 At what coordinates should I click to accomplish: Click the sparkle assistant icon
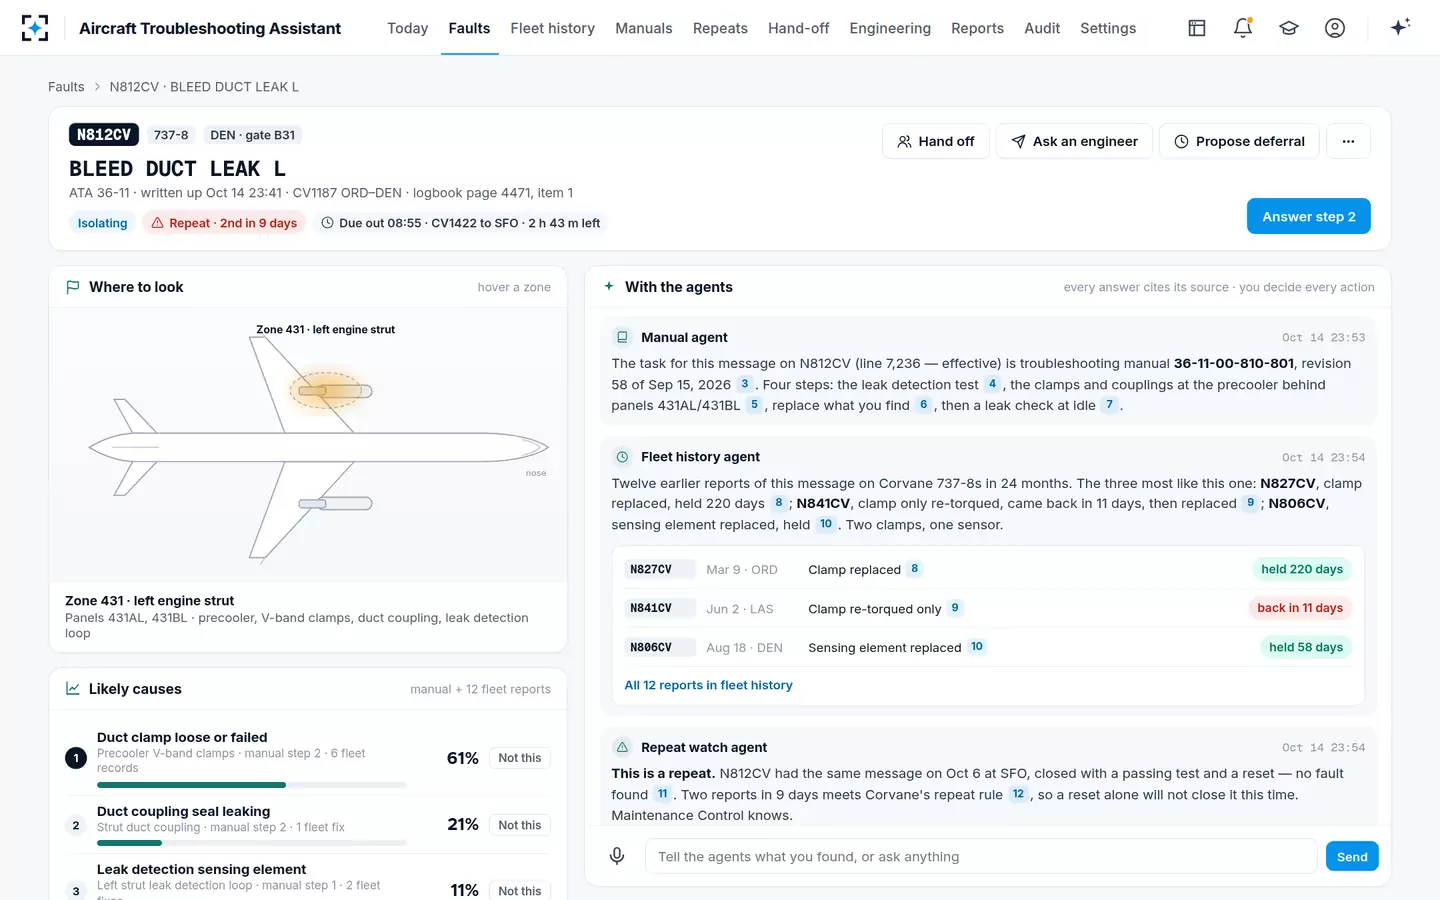pos(1400,27)
